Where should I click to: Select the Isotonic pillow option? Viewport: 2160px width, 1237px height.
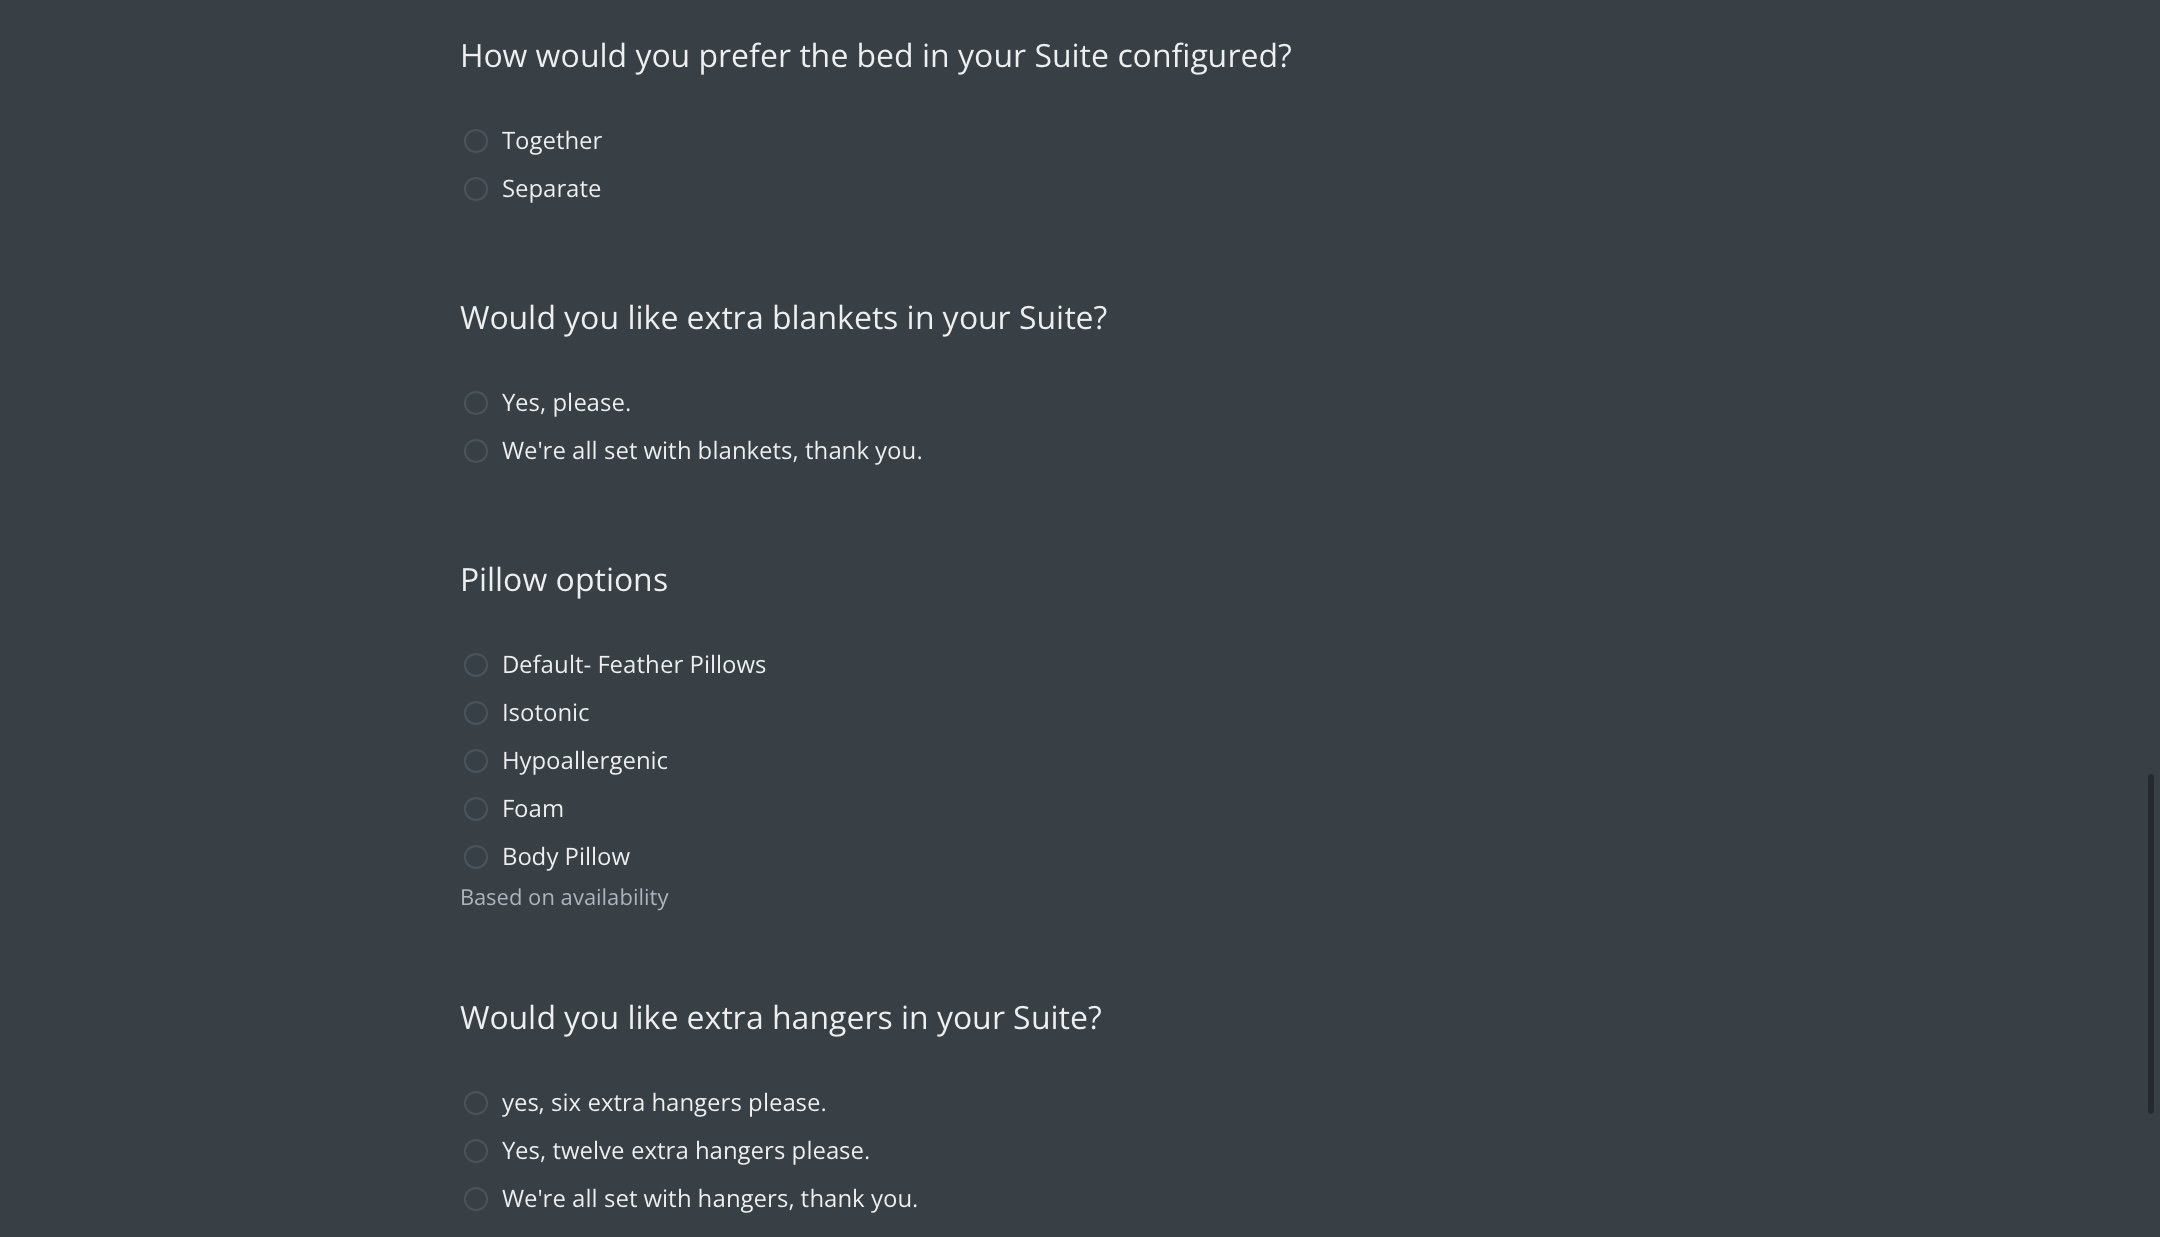pos(476,713)
